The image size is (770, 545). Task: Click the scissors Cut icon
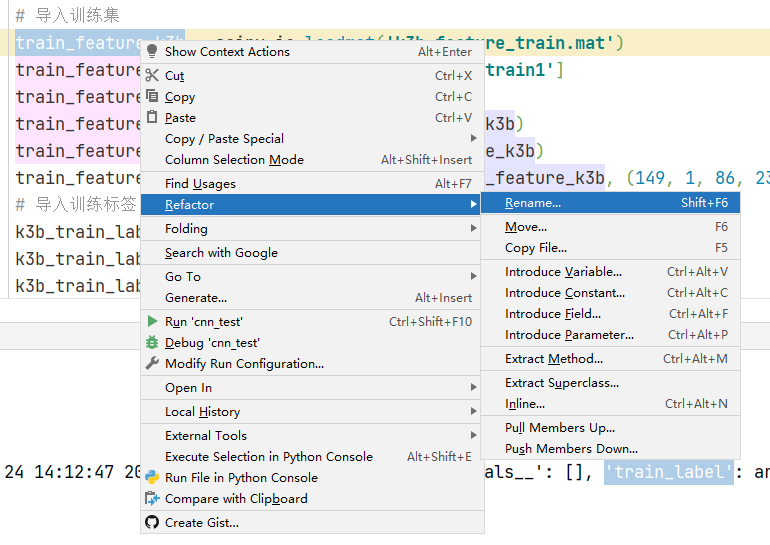[152, 75]
